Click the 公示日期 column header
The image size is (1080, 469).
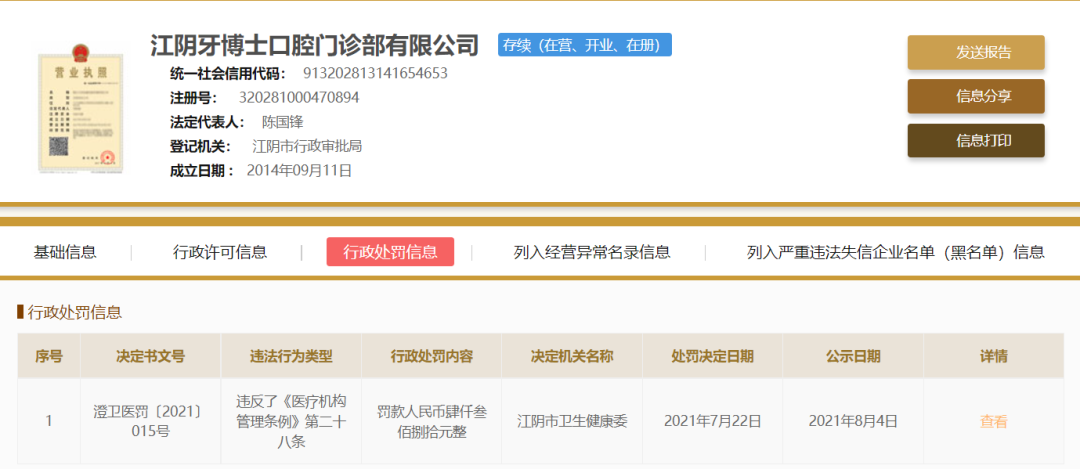(853, 356)
